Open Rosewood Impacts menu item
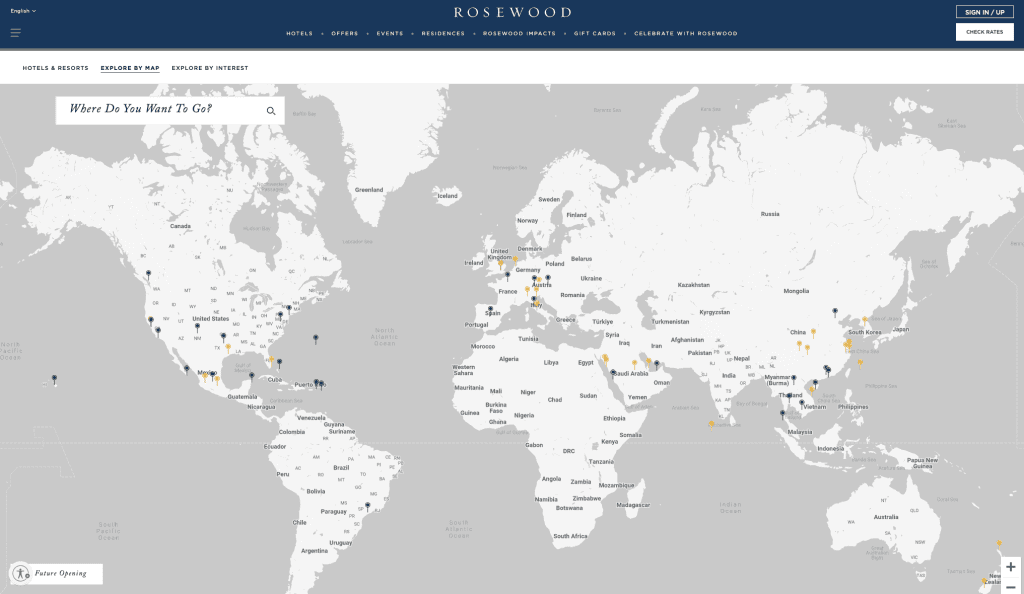This screenshot has height=594, width=1024. pos(519,33)
